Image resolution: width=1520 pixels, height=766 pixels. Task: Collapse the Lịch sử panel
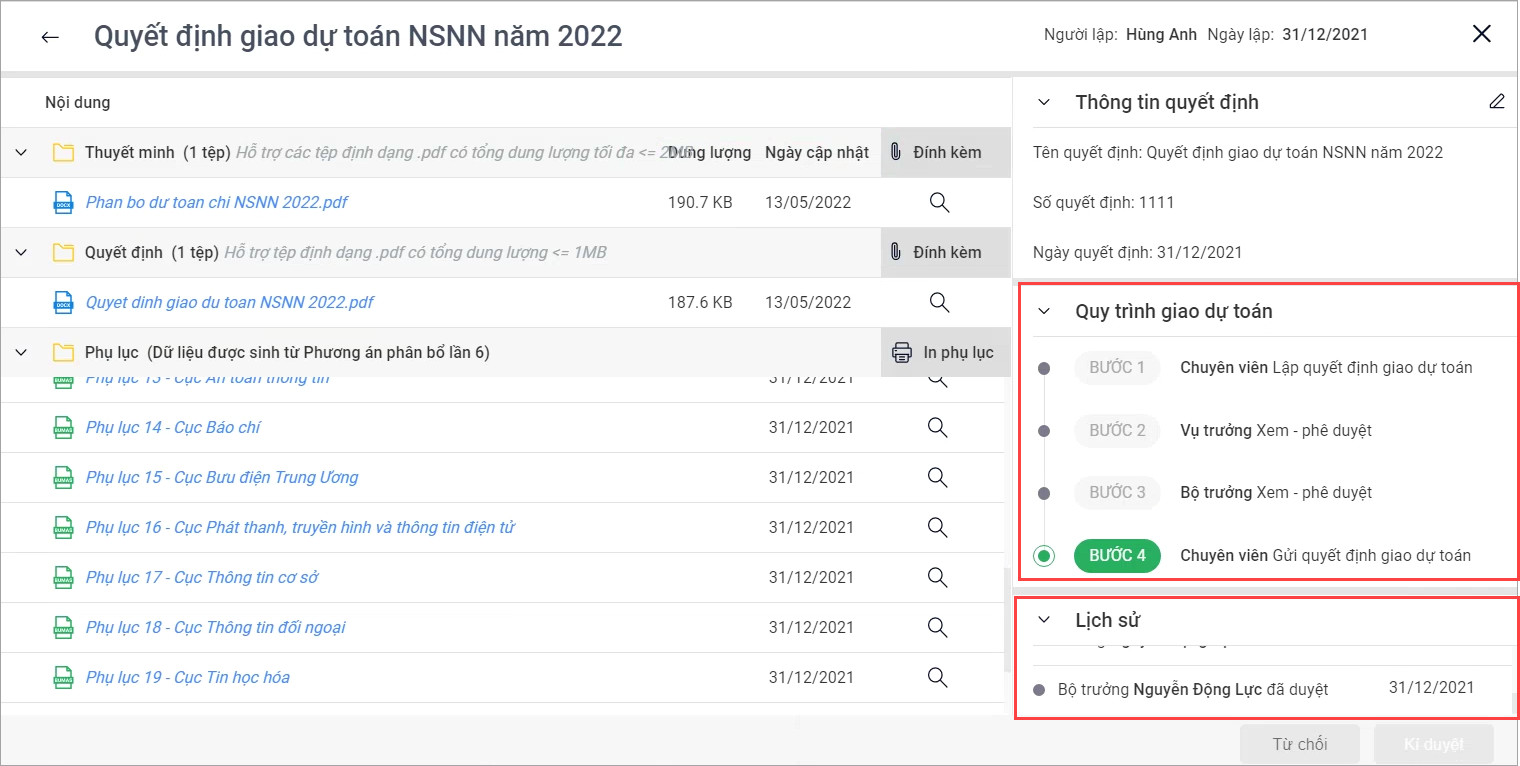1044,620
